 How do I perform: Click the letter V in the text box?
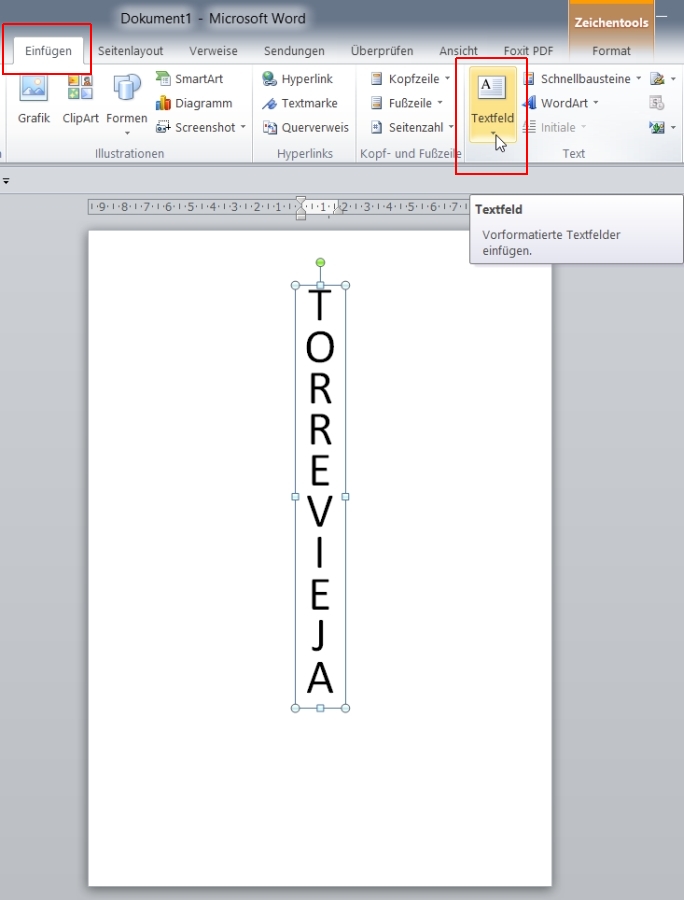319,512
